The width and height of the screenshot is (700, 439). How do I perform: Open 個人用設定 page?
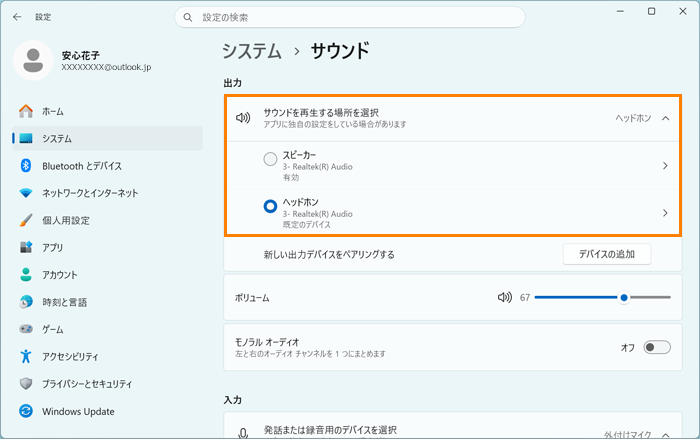tap(107, 220)
